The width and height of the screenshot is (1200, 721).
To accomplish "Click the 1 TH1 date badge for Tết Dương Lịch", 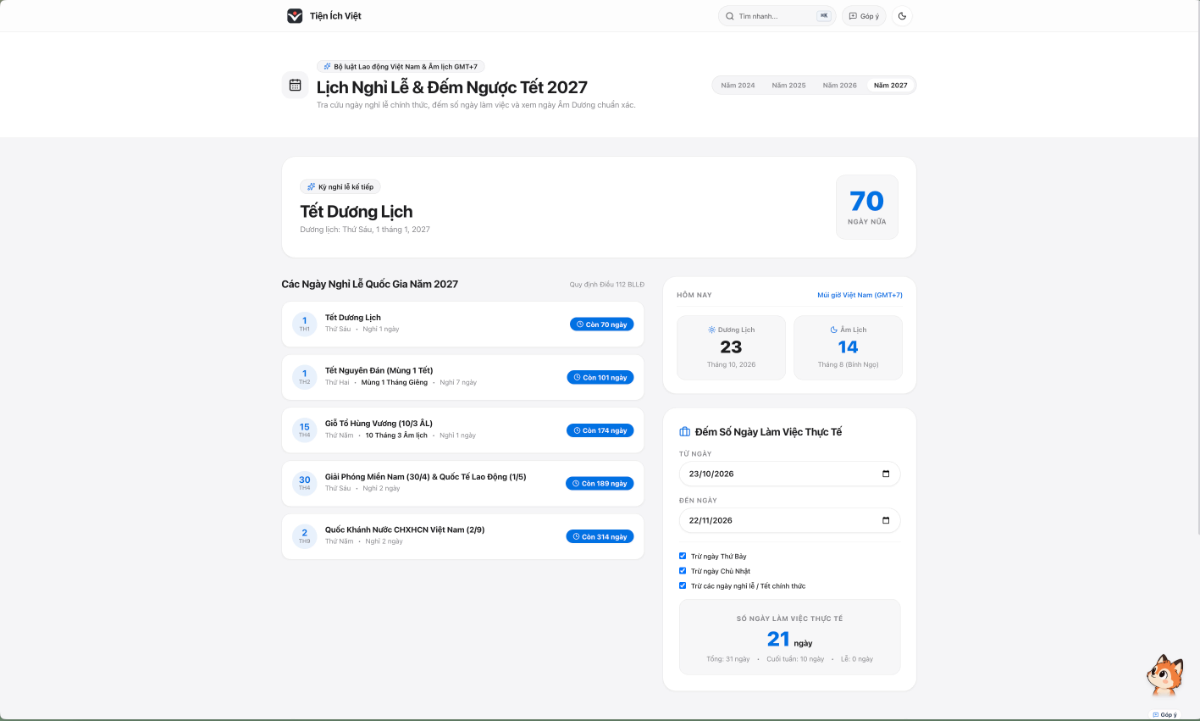I will 304,324.
